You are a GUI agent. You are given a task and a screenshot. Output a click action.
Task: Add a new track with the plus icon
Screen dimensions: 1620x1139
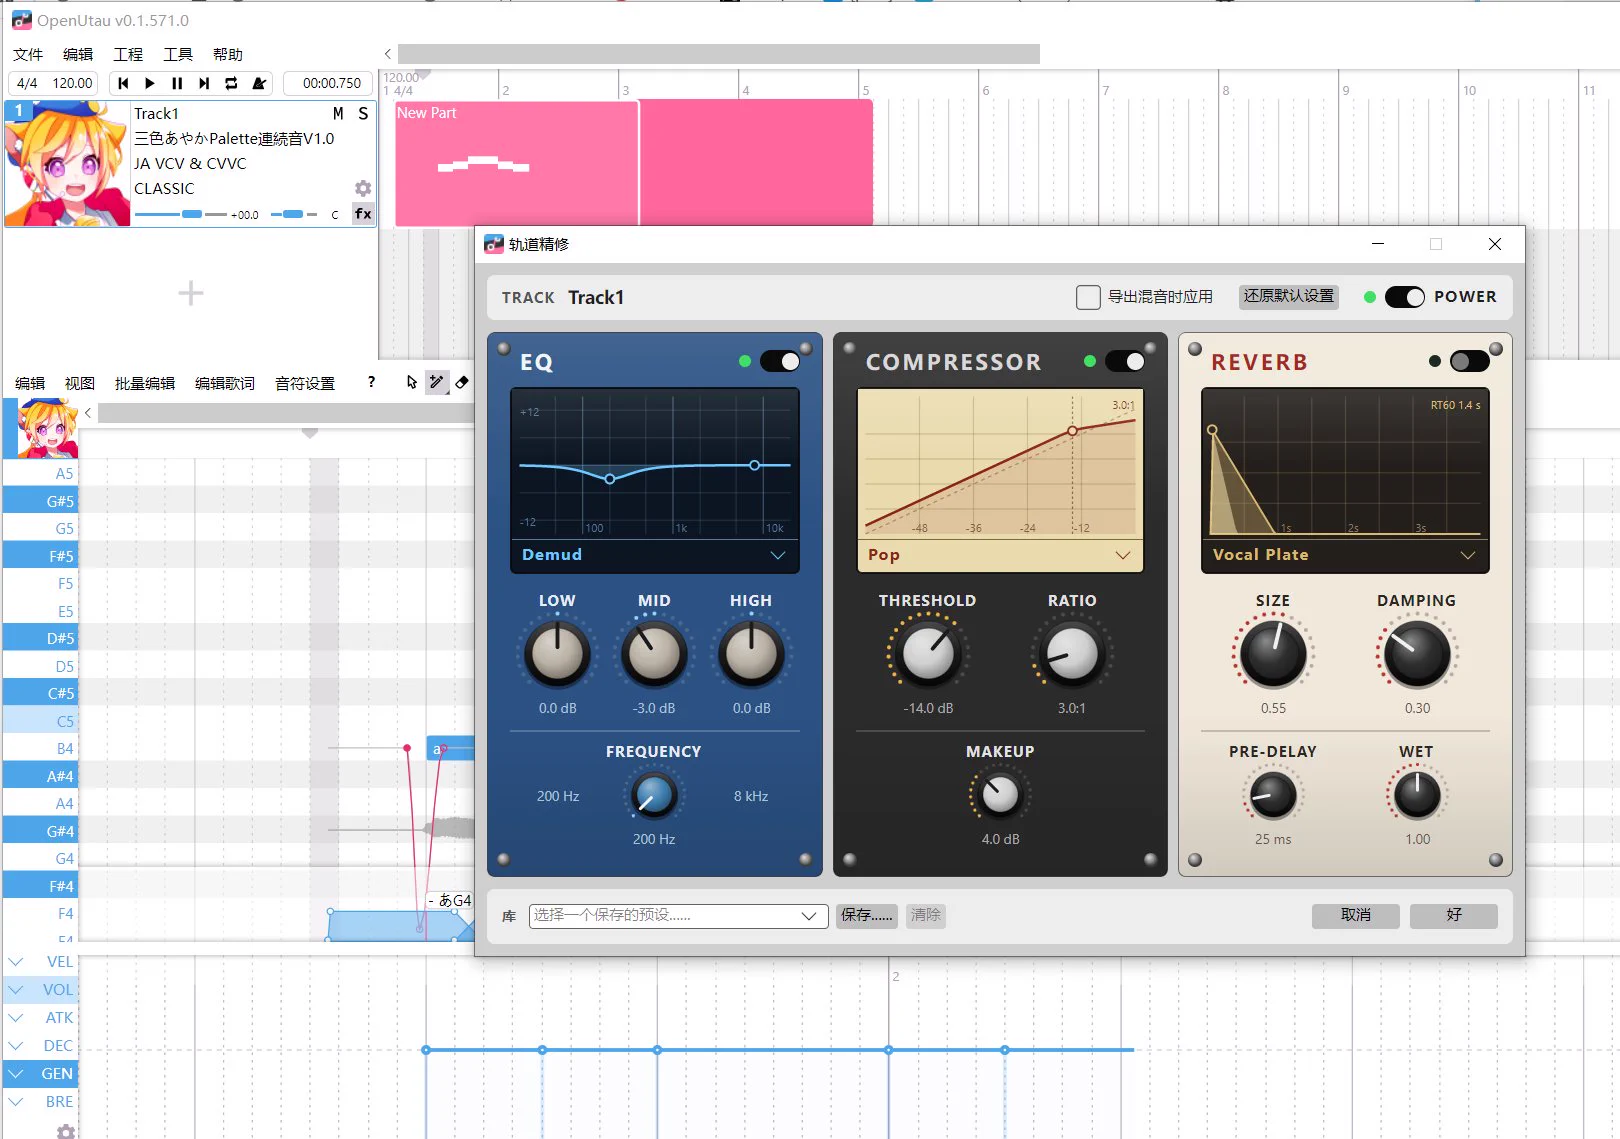pyautogui.click(x=190, y=293)
